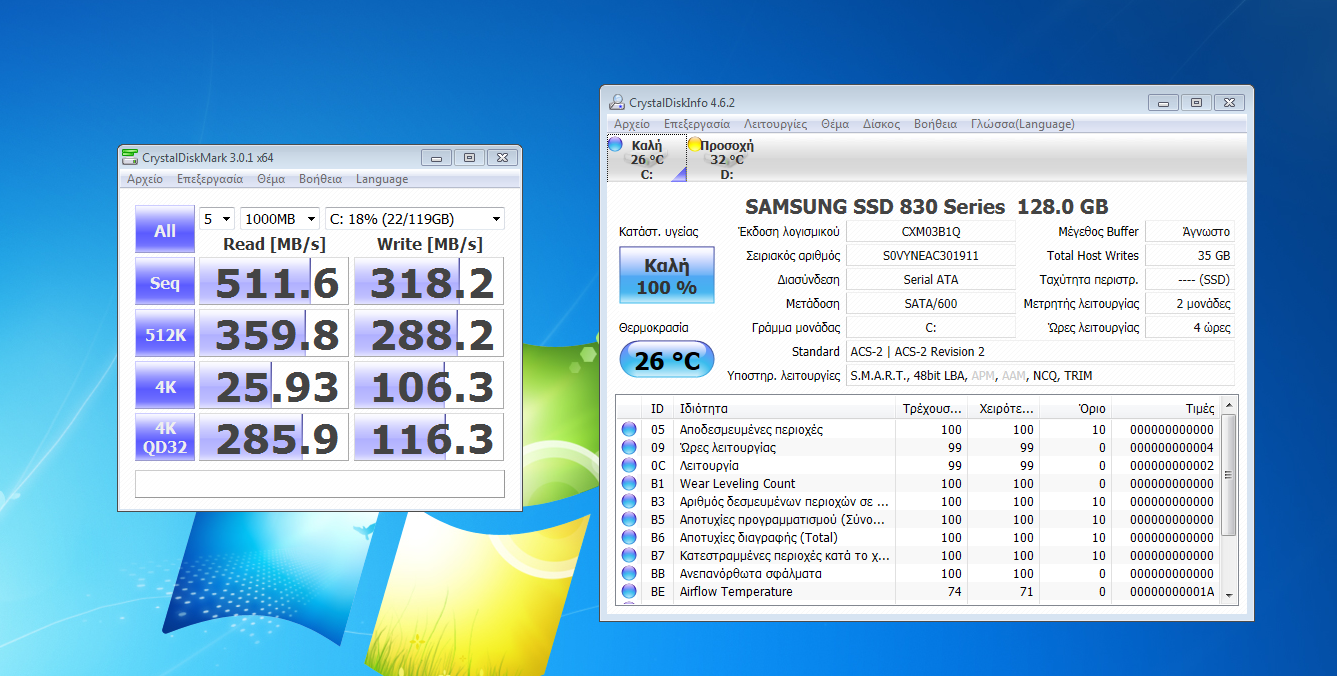
Task: Open Βοήθεια menu in CrystalDiskMark
Action: point(320,179)
